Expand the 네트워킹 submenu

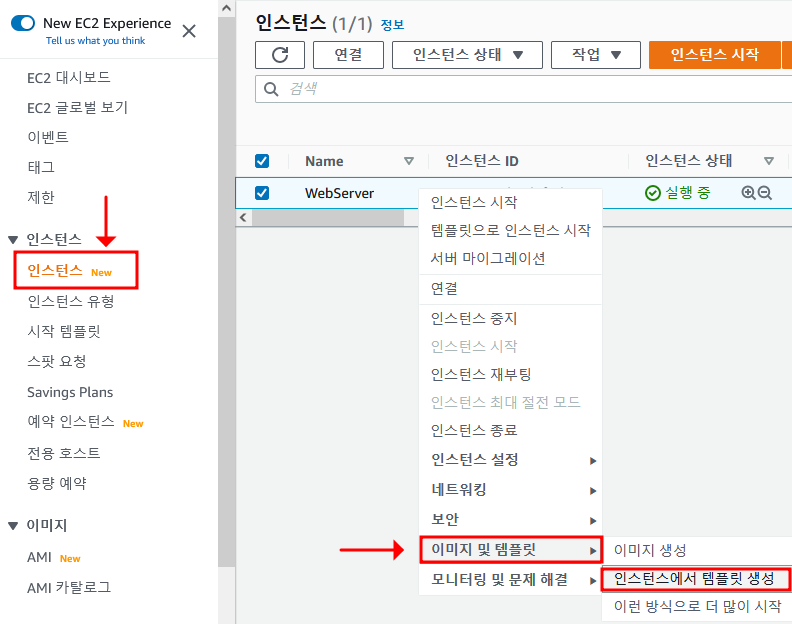[x=511, y=490]
